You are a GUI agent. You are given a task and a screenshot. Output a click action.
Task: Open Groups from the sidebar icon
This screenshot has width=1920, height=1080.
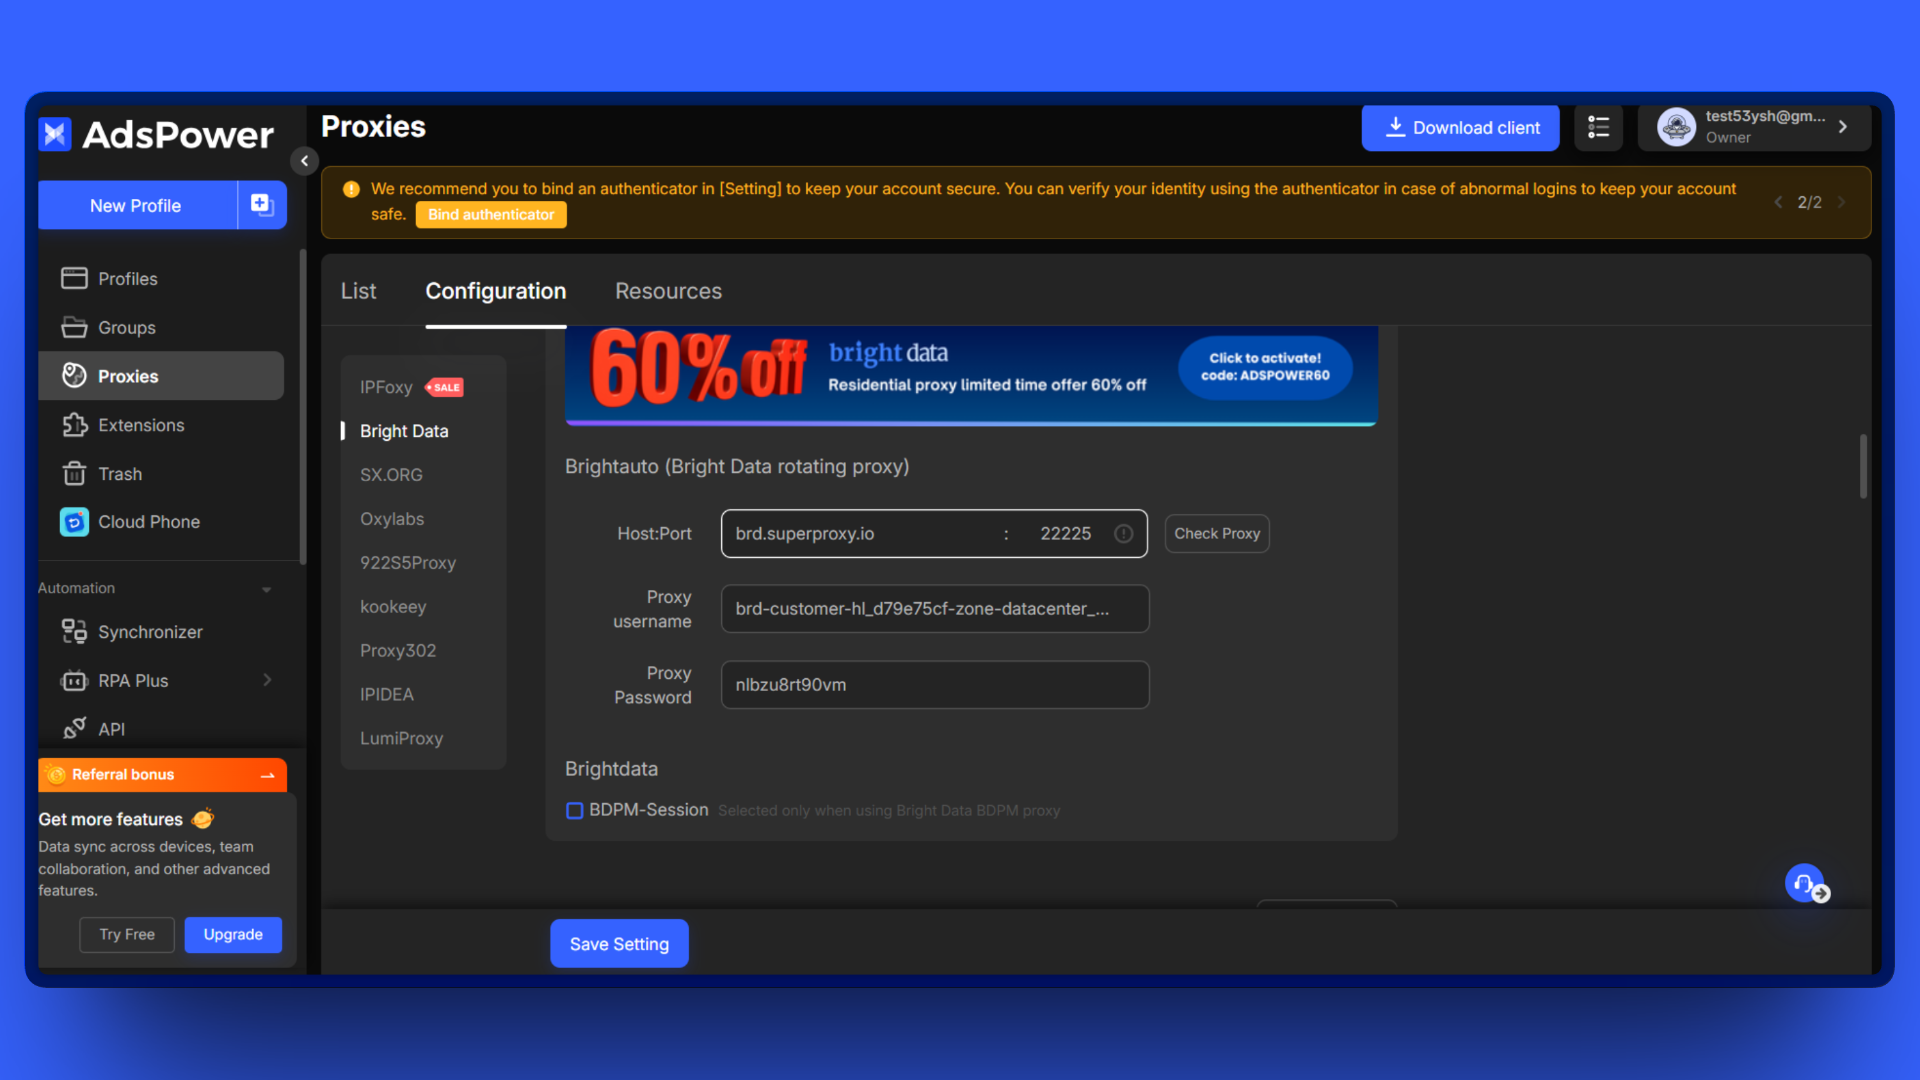click(x=75, y=327)
